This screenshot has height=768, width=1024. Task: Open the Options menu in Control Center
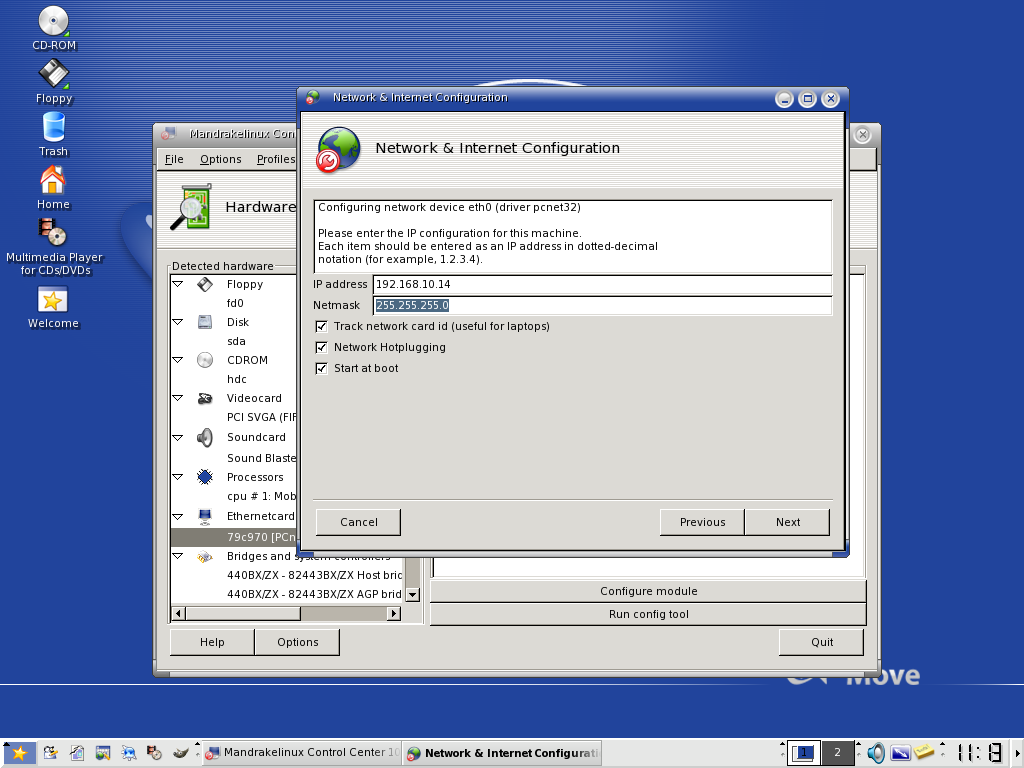tap(221, 159)
